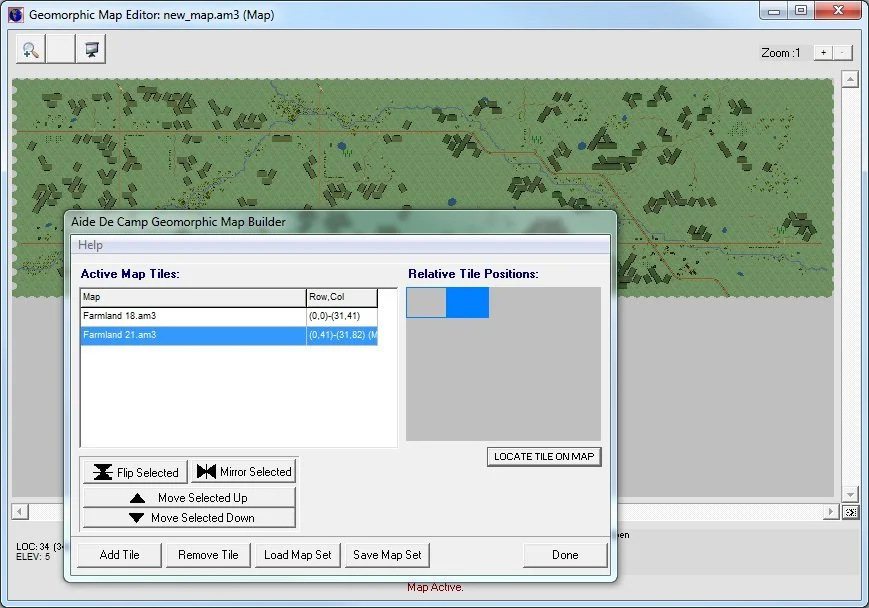Screen dimensions: 869x608
Task: Select the blue tile in Relative Positions
Action: coord(467,303)
